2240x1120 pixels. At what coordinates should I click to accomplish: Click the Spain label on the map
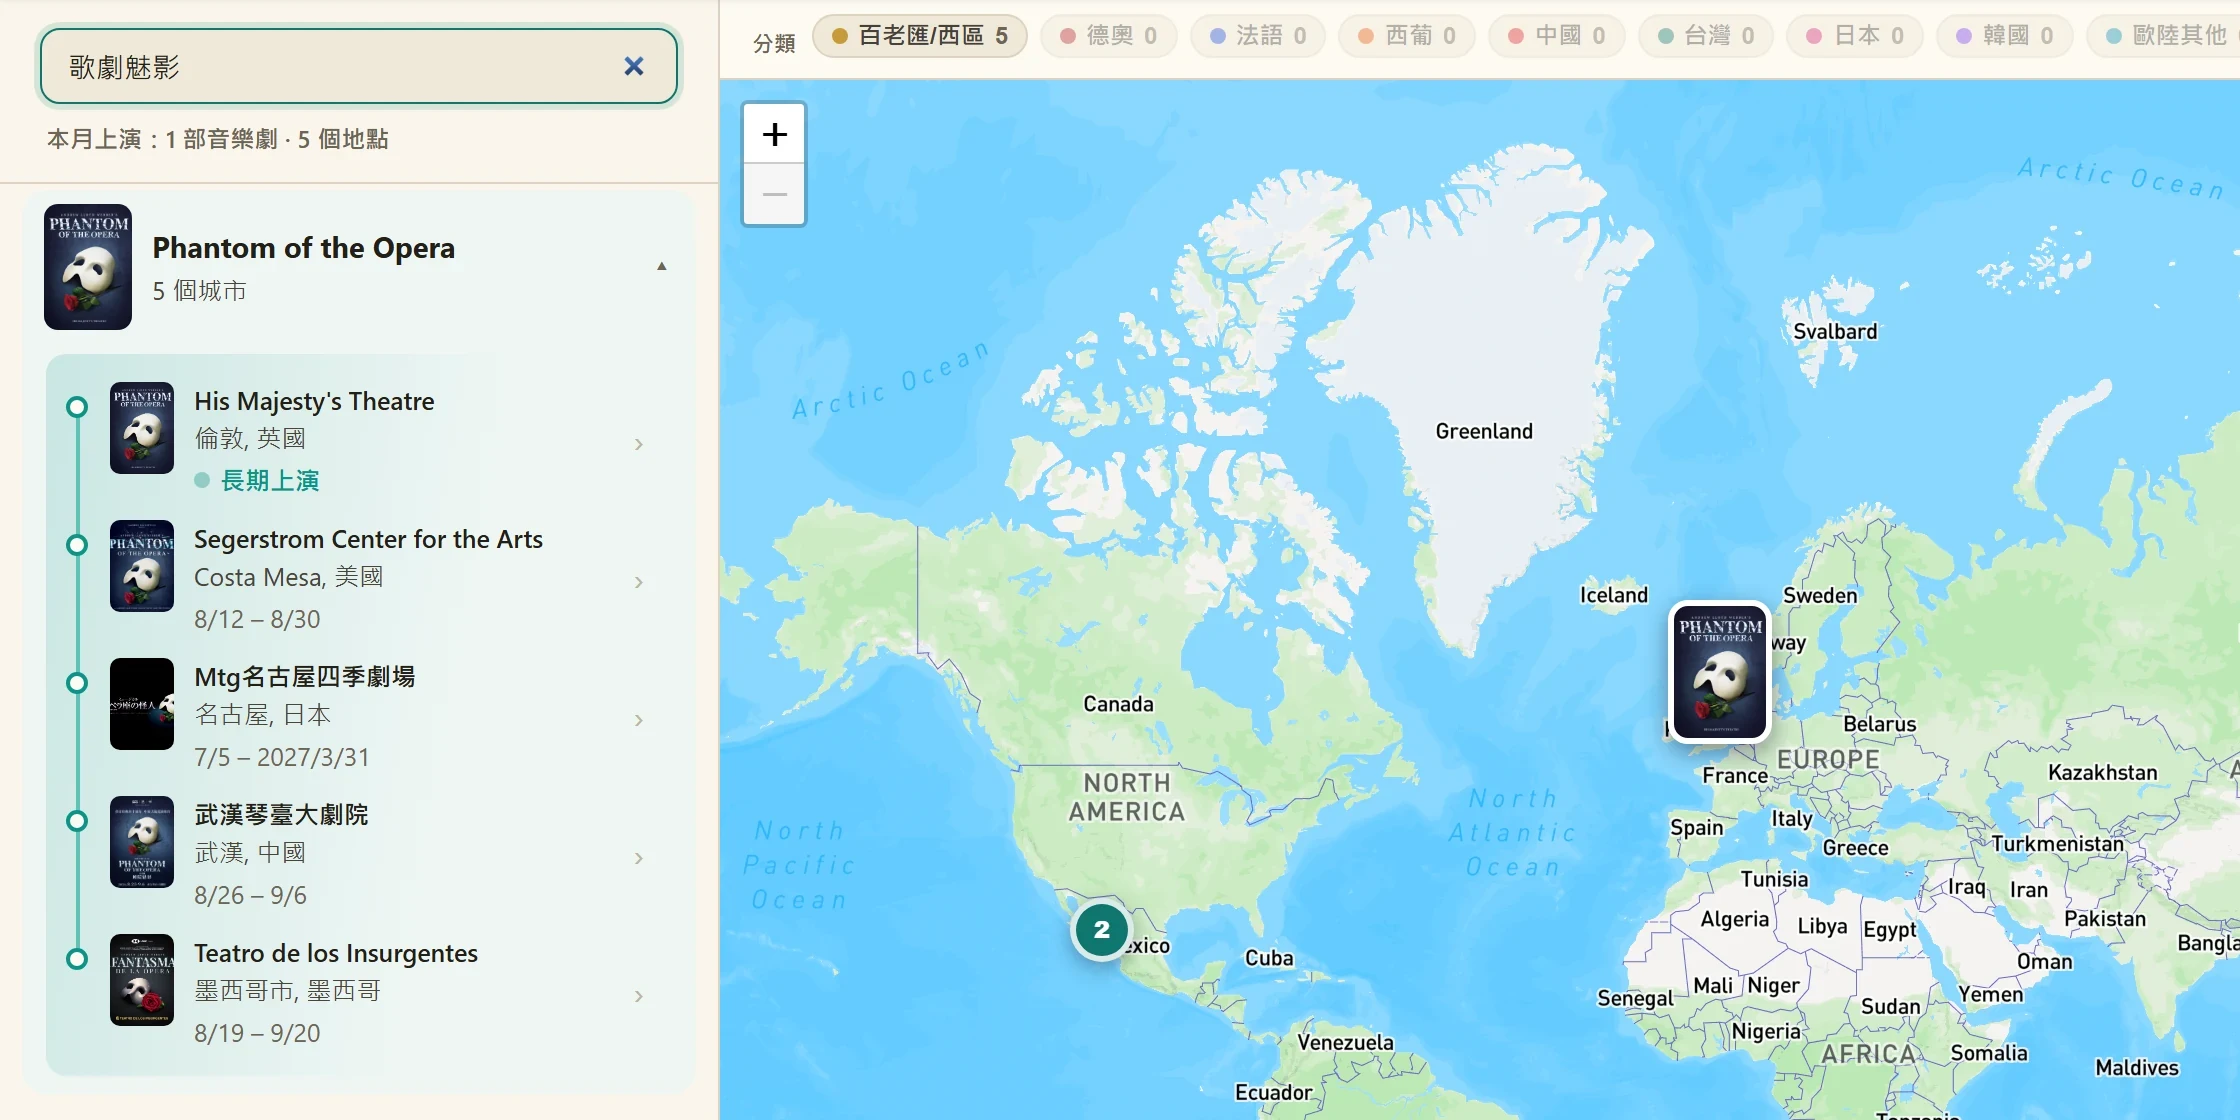pyautogui.click(x=1697, y=827)
